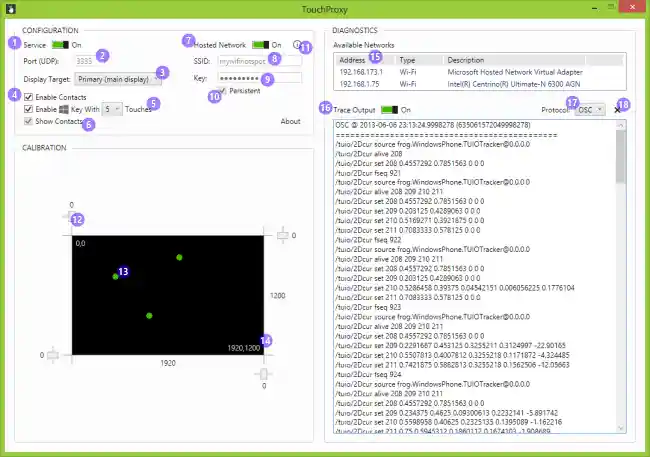Disable the Trace Output switch

click(389, 109)
